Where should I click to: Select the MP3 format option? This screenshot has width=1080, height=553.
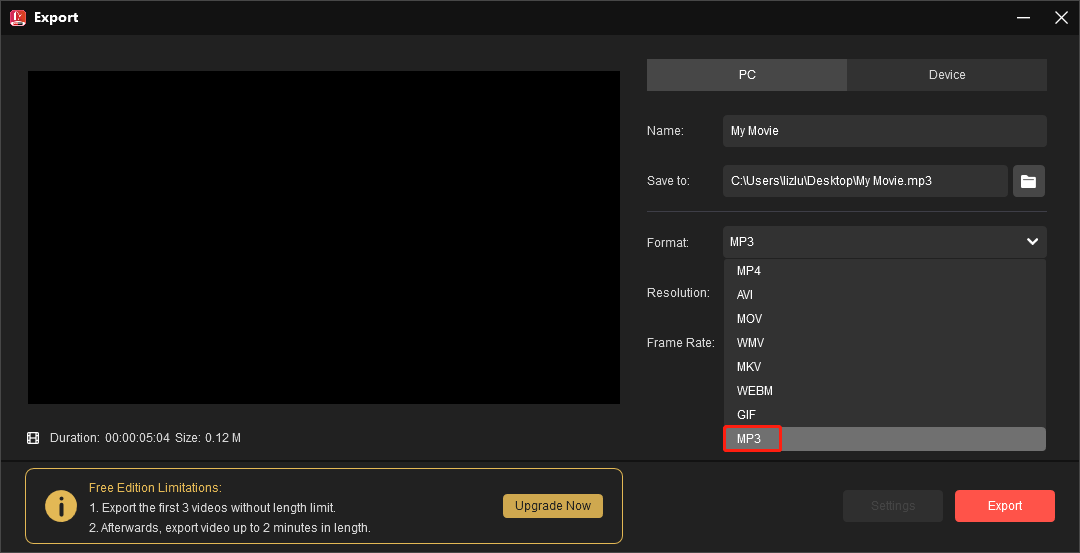point(884,439)
